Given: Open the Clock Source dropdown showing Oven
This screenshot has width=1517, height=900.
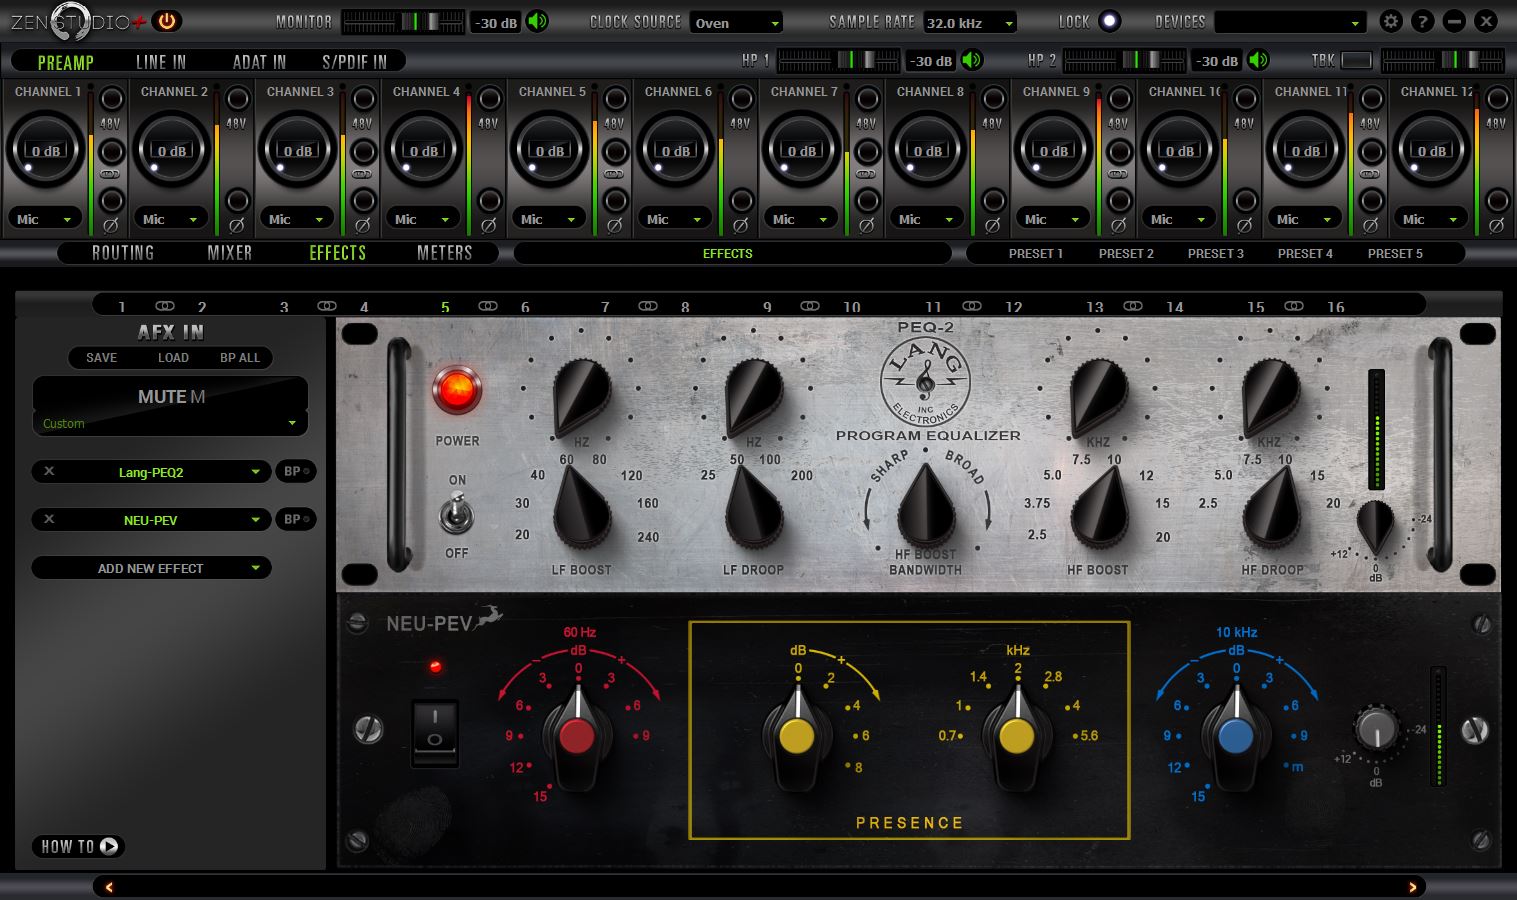Looking at the screenshot, I should [x=736, y=23].
